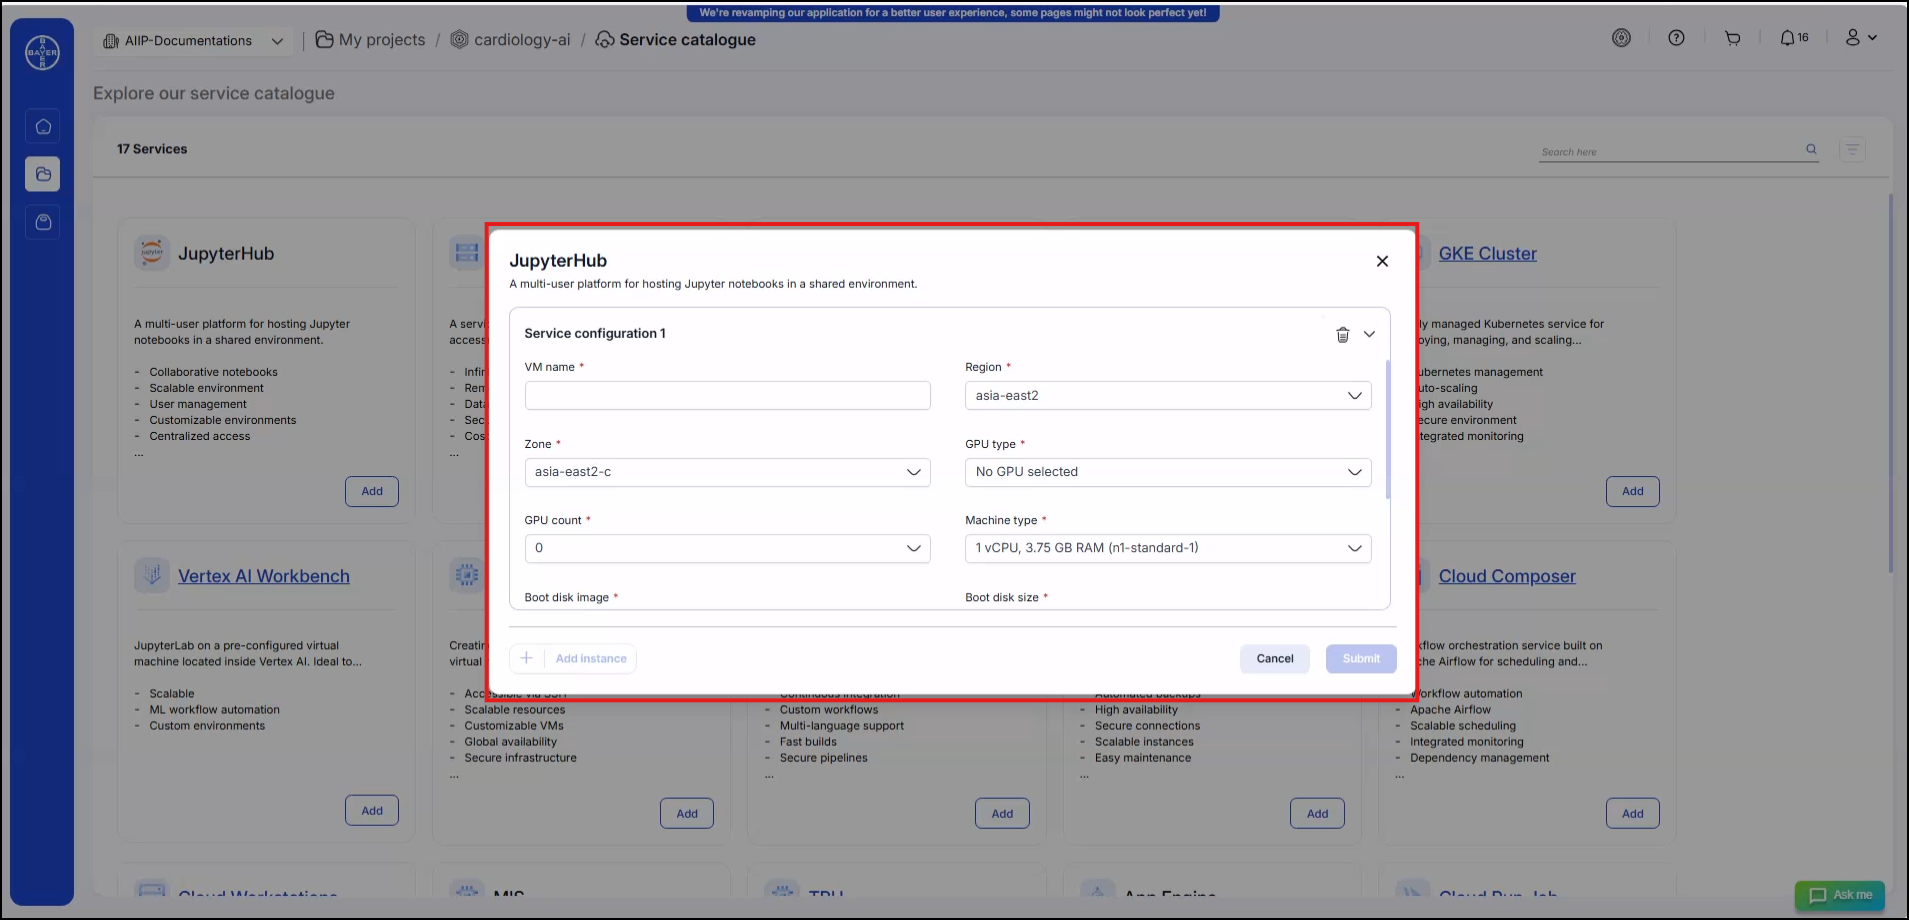
Task: Open the GPU type dropdown
Action: coord(1168,472)
